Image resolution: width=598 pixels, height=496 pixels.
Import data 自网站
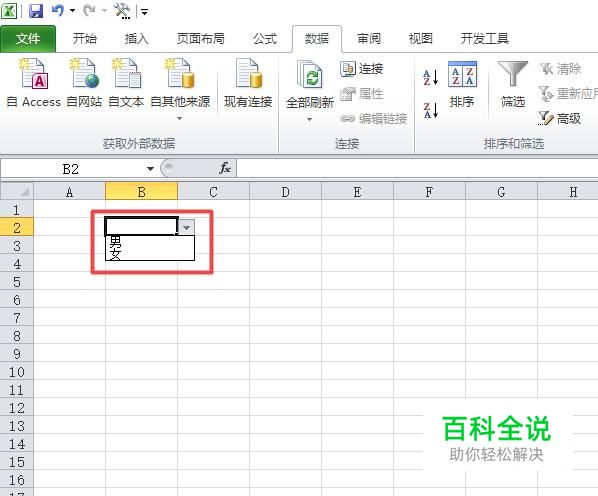point(84,83)
